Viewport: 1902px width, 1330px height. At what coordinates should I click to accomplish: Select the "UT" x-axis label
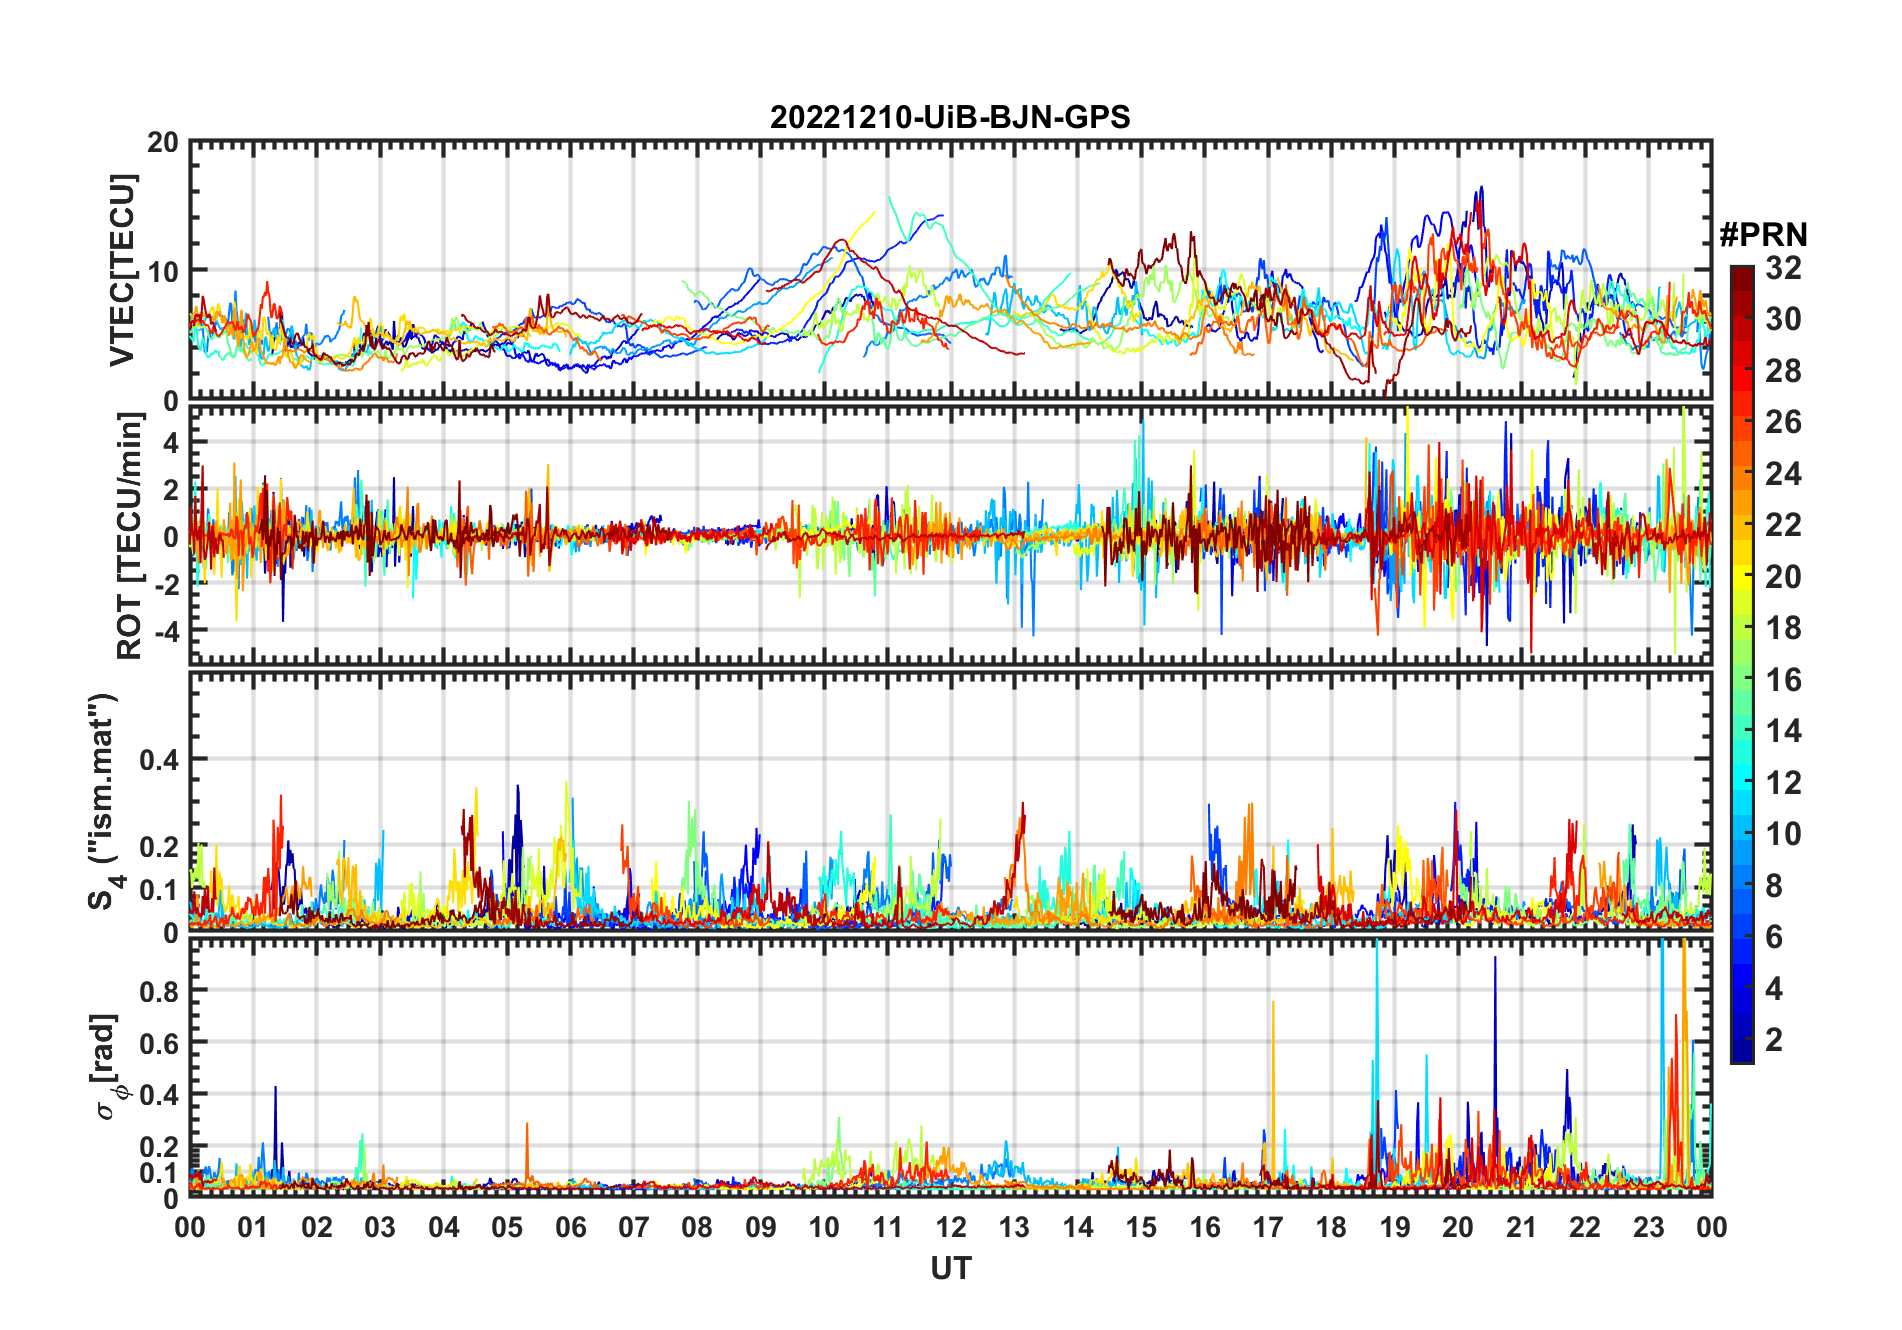(x=950, y=1269)
